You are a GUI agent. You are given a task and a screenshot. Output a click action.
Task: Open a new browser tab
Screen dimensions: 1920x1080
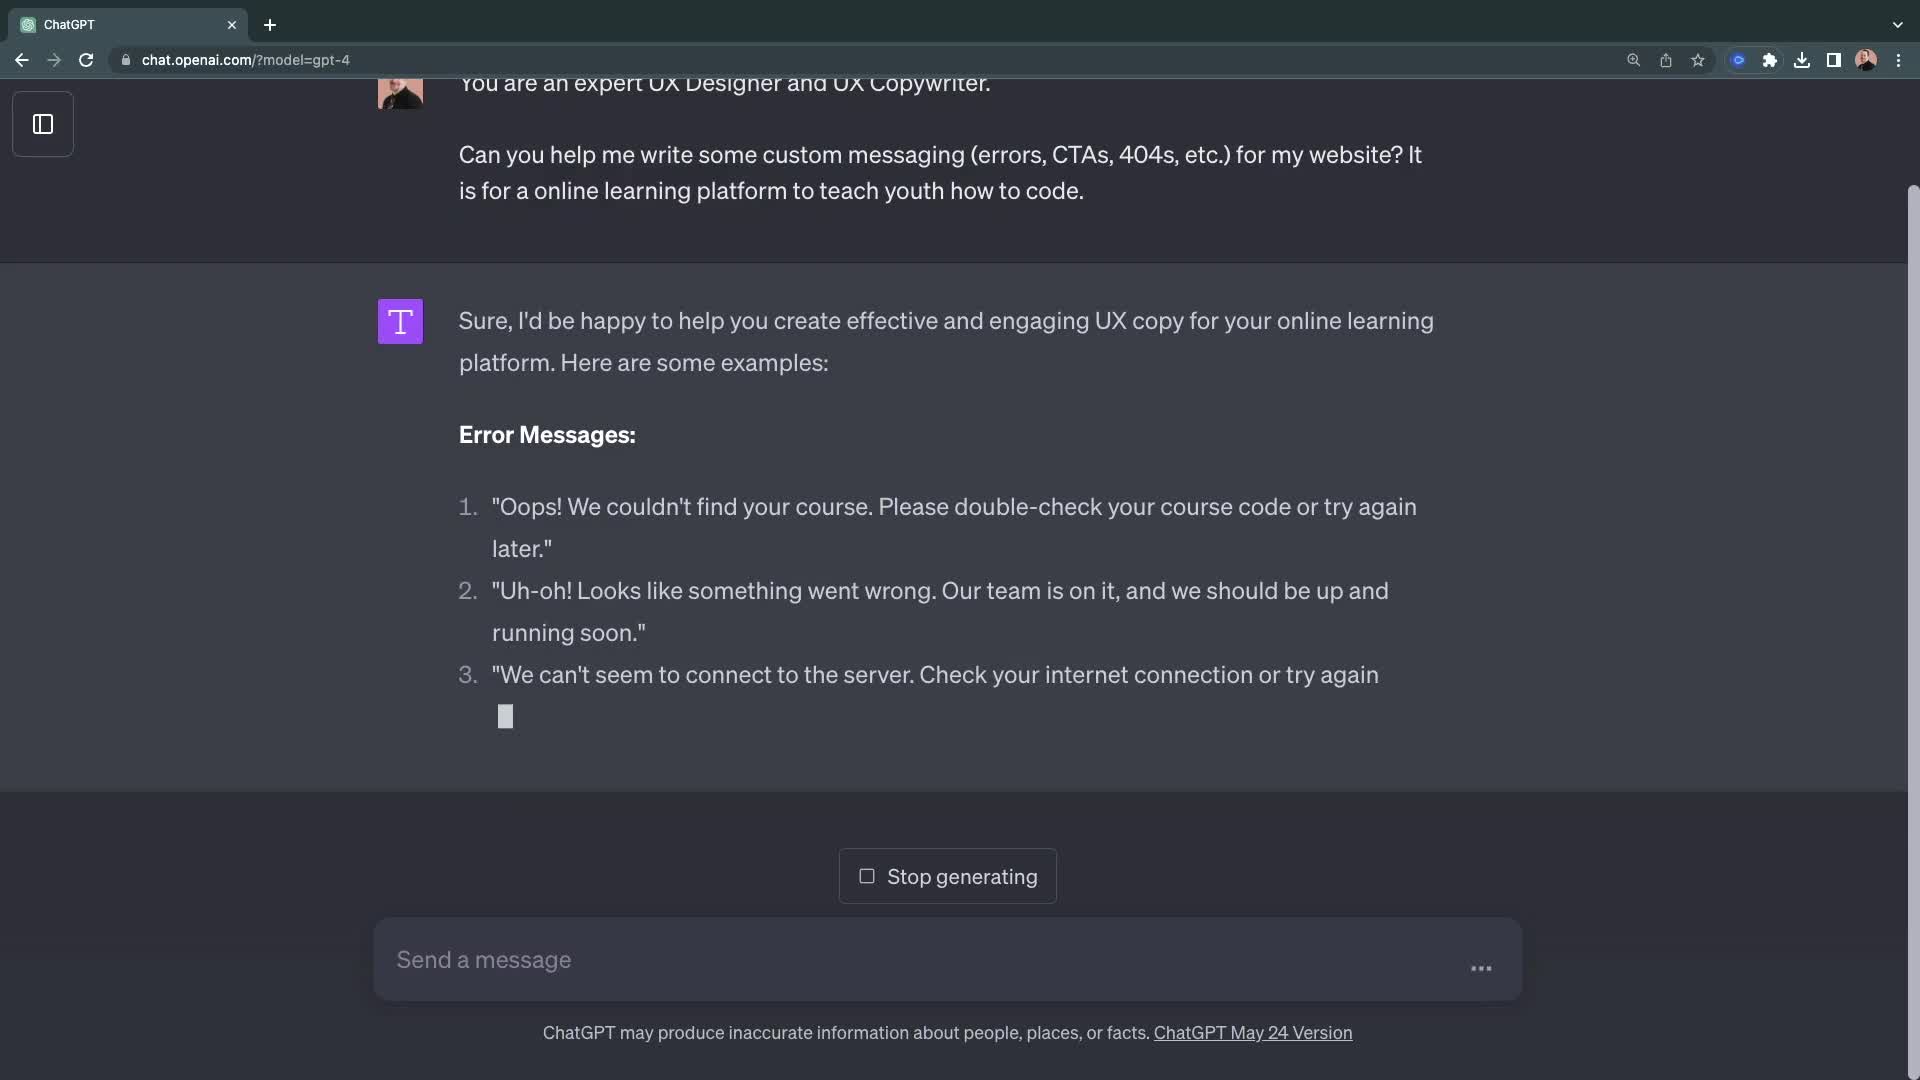269,25
